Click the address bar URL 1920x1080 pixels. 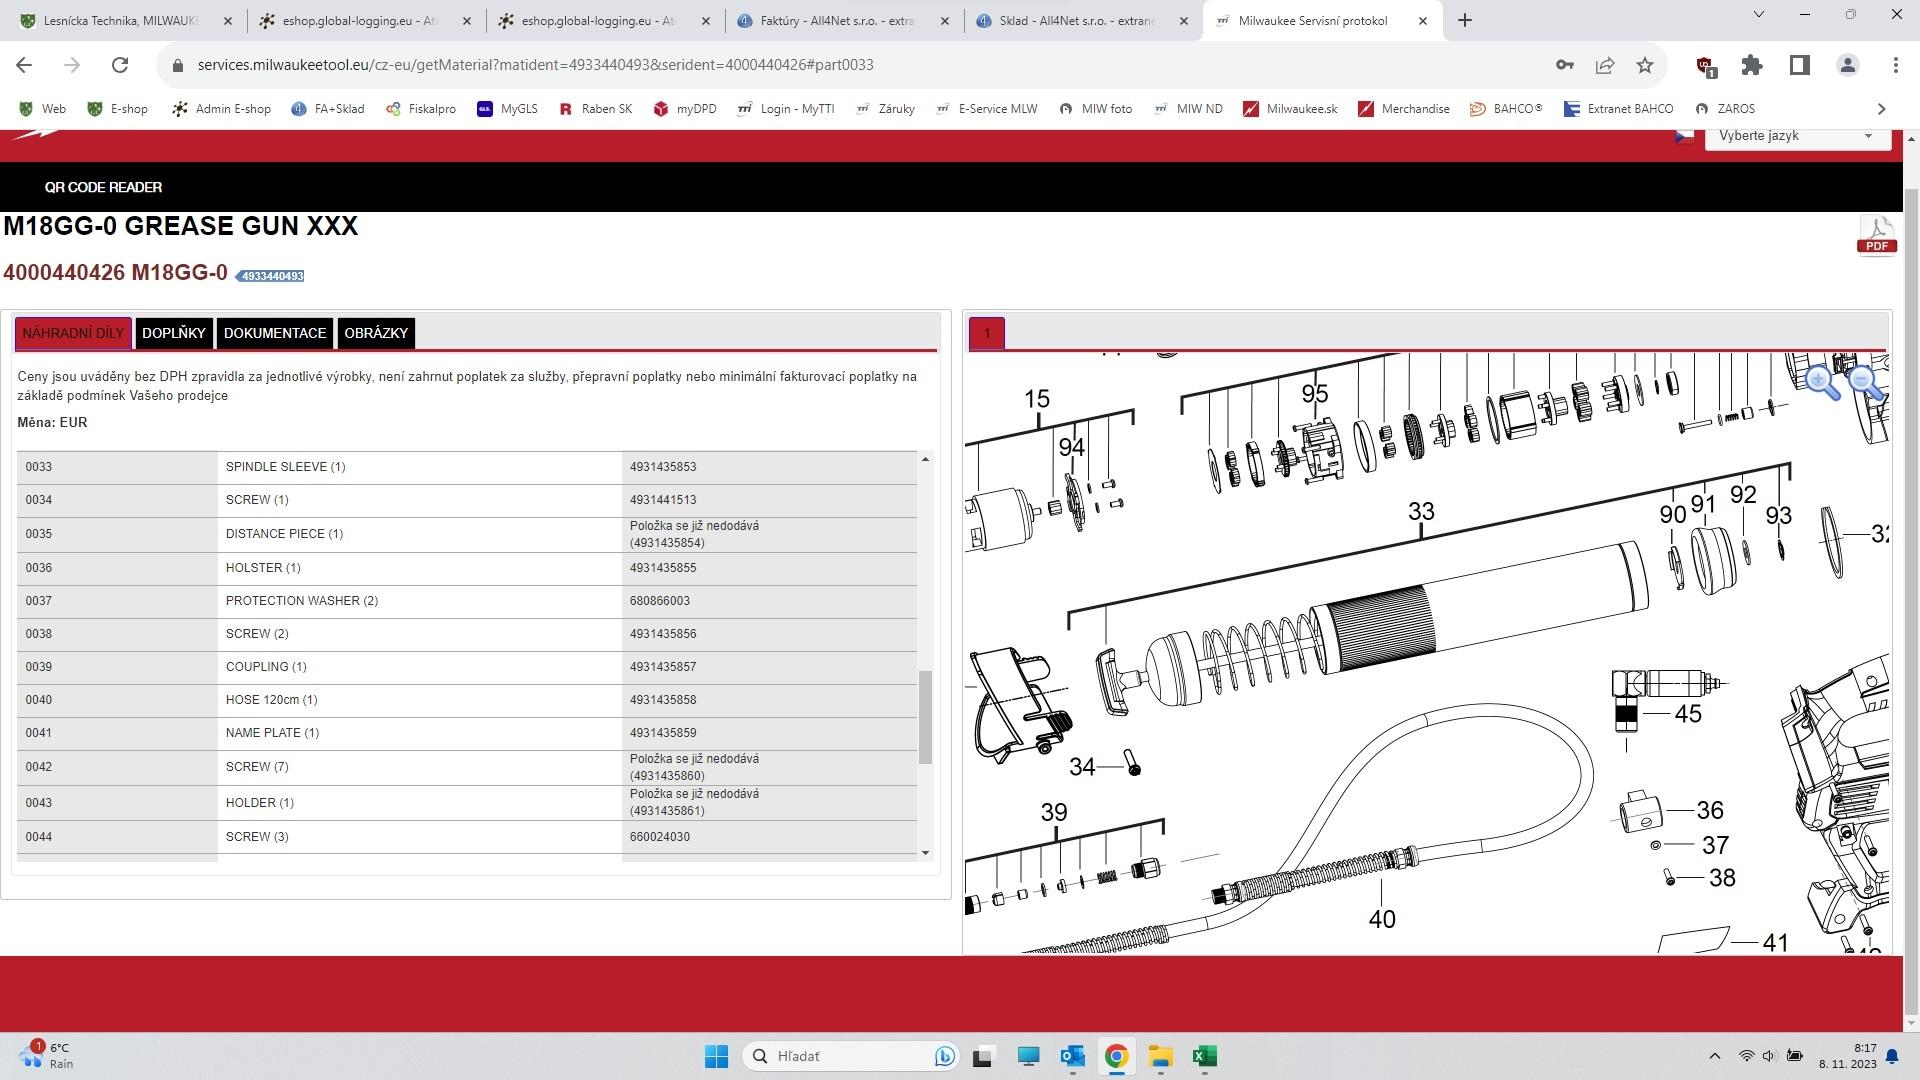point(535,65)
